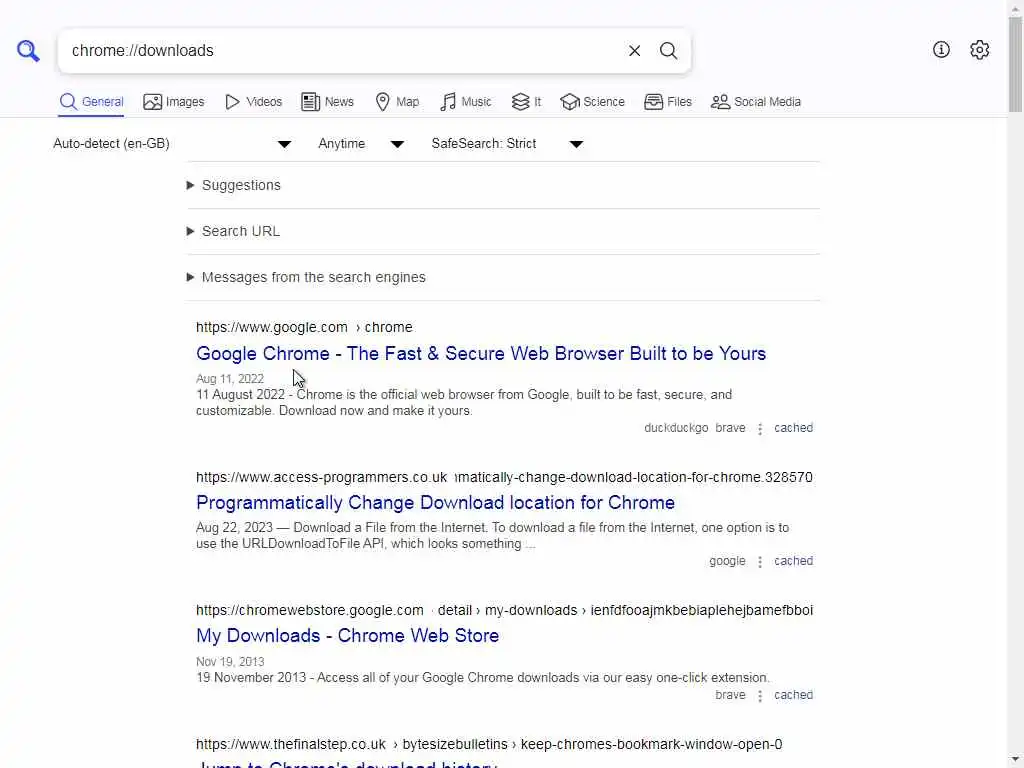Open the Google Chrome result link
The height and width of the screenshot is (768, 1024).
pos(481,353)
